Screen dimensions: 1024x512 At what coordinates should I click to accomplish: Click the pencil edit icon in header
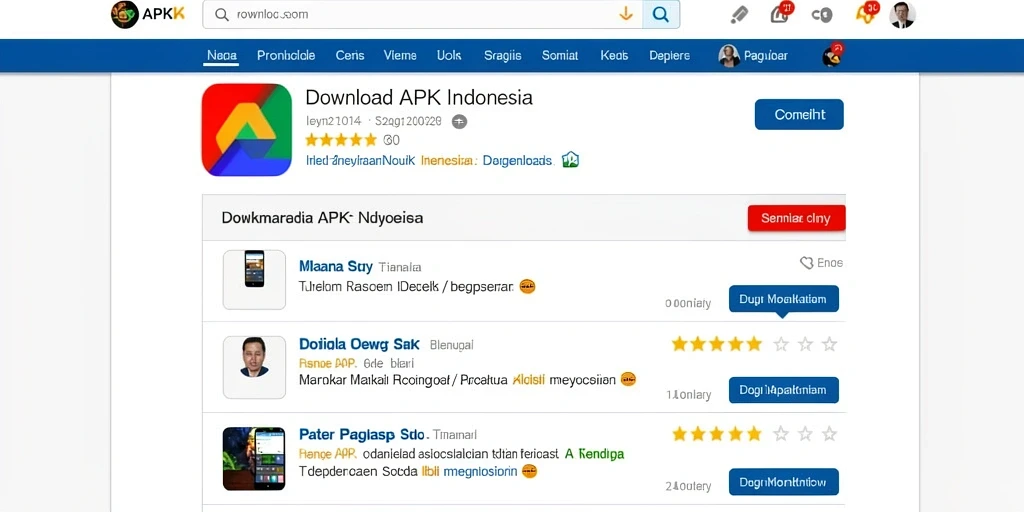pyautogui.click(x=739, y=14)
